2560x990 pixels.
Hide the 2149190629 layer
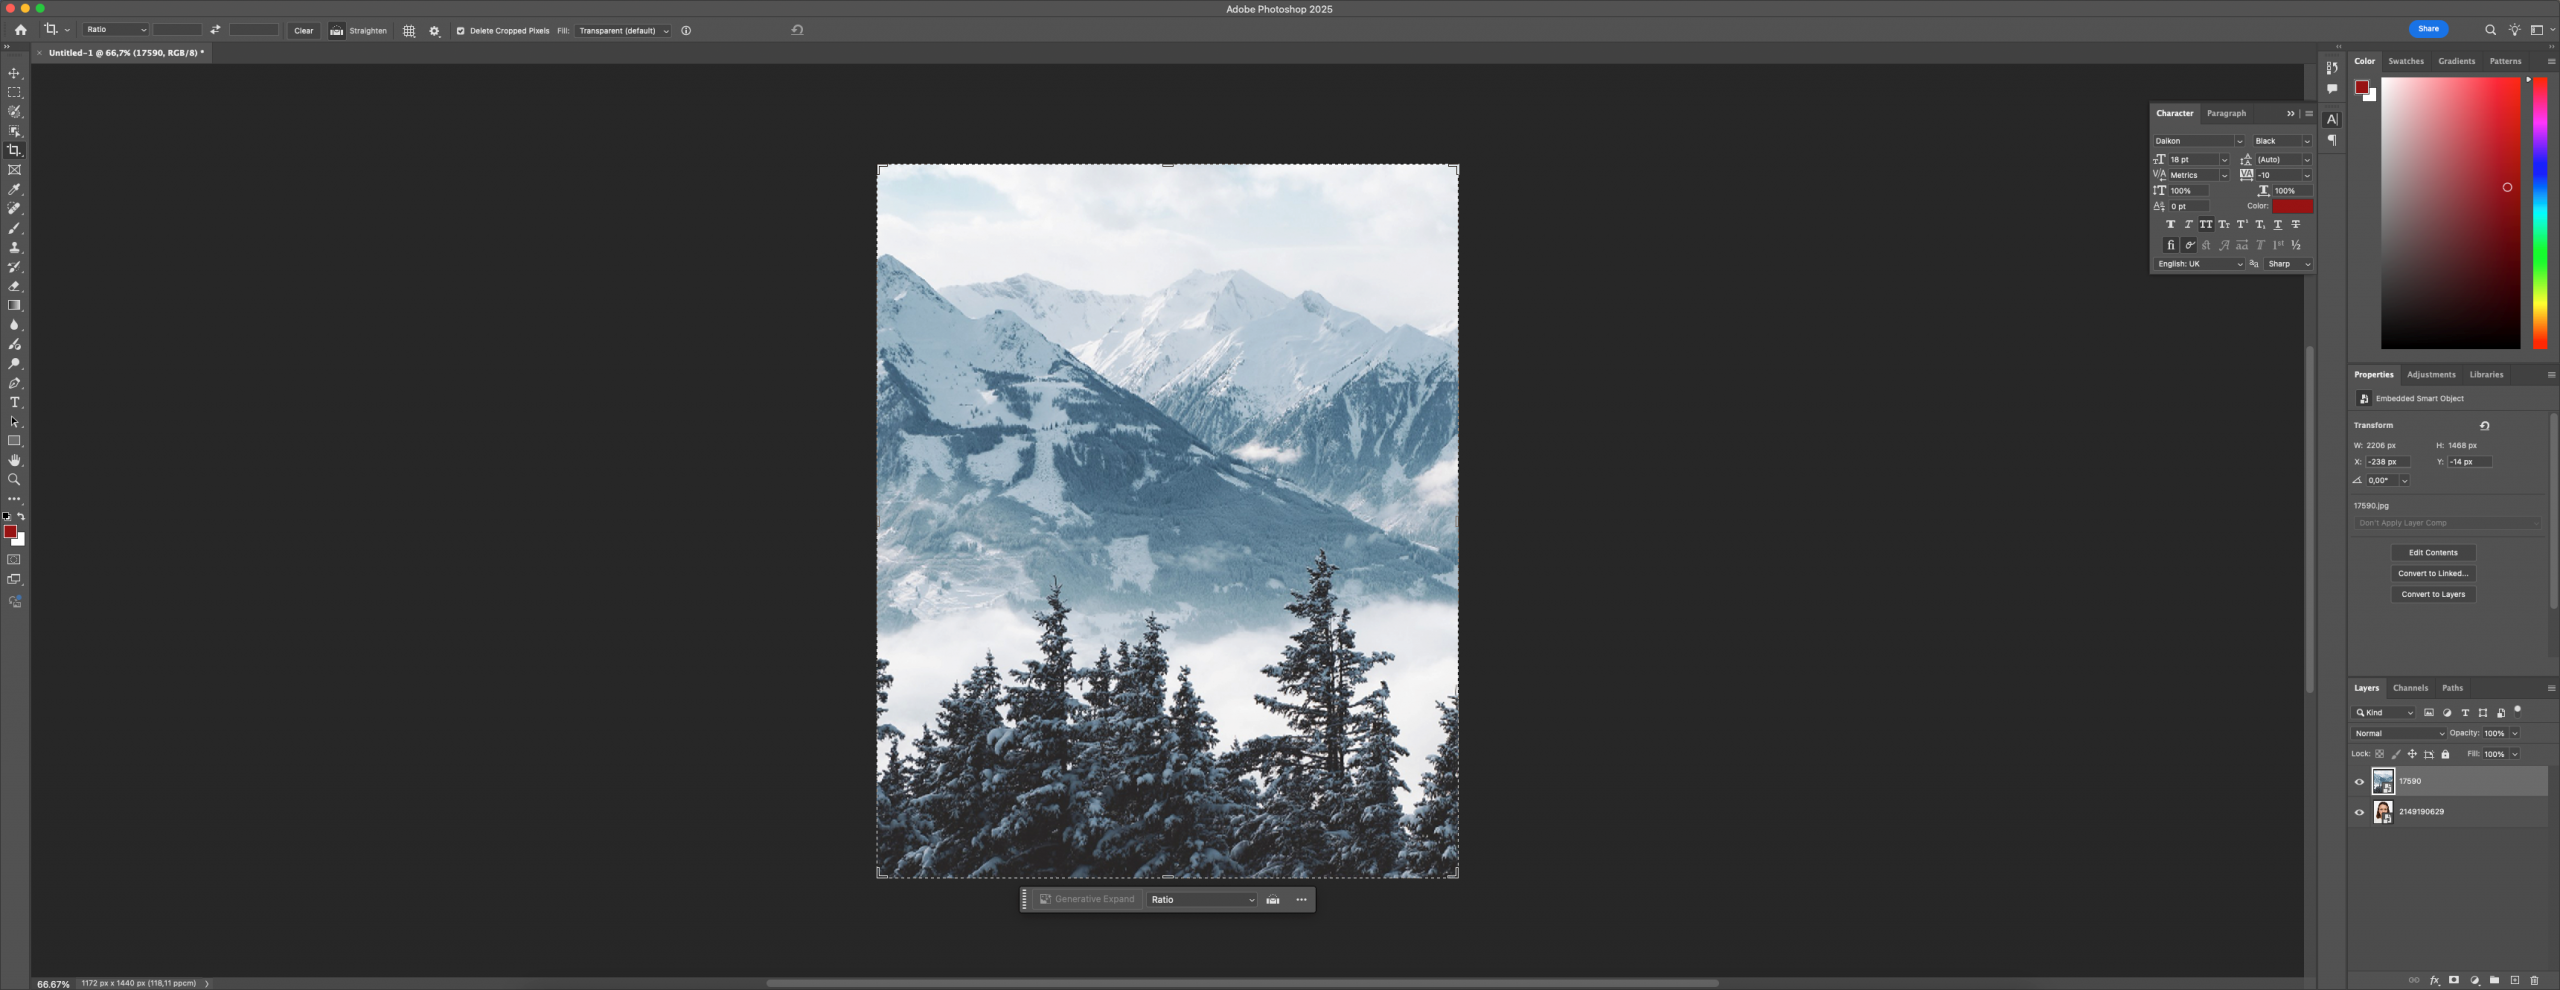click(2359, 812)
